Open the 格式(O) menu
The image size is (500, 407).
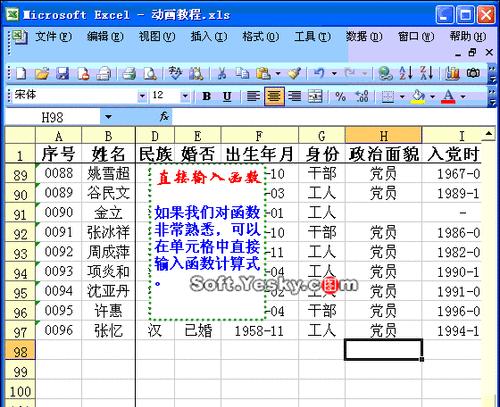click(261, 36)
